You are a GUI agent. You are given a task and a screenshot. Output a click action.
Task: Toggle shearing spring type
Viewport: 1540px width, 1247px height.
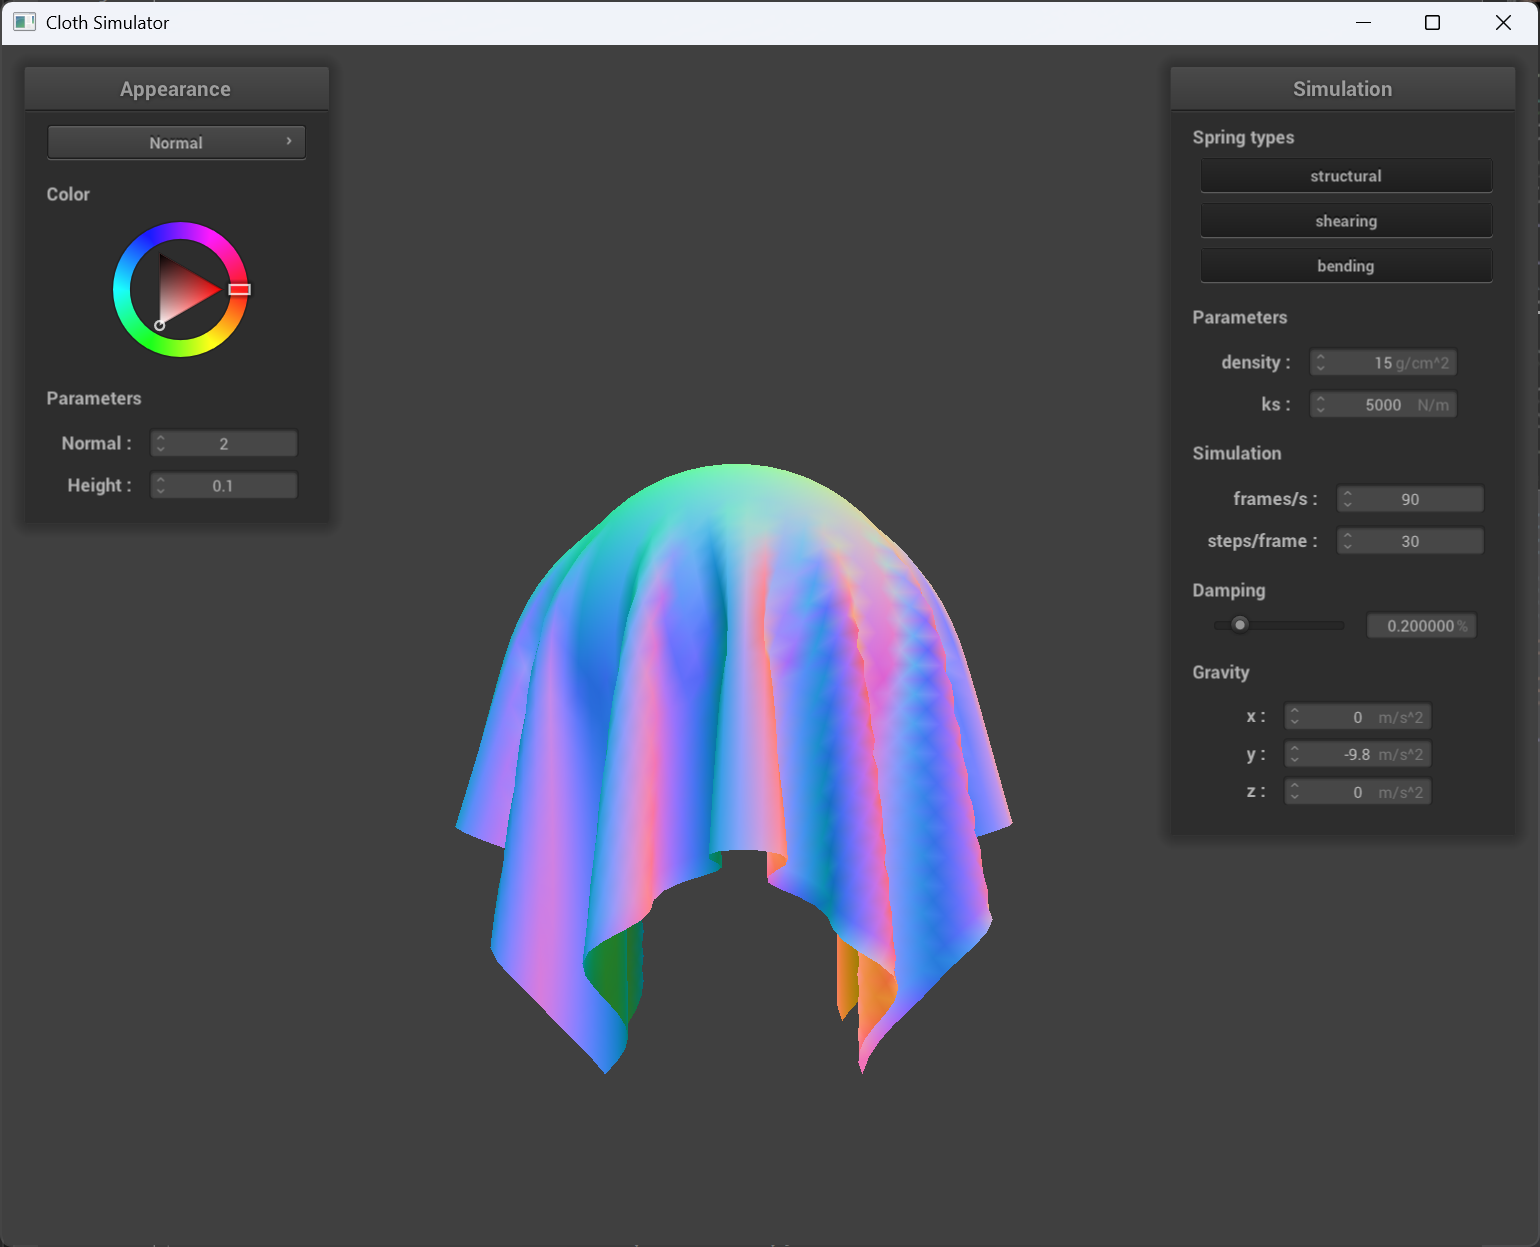1346,220
